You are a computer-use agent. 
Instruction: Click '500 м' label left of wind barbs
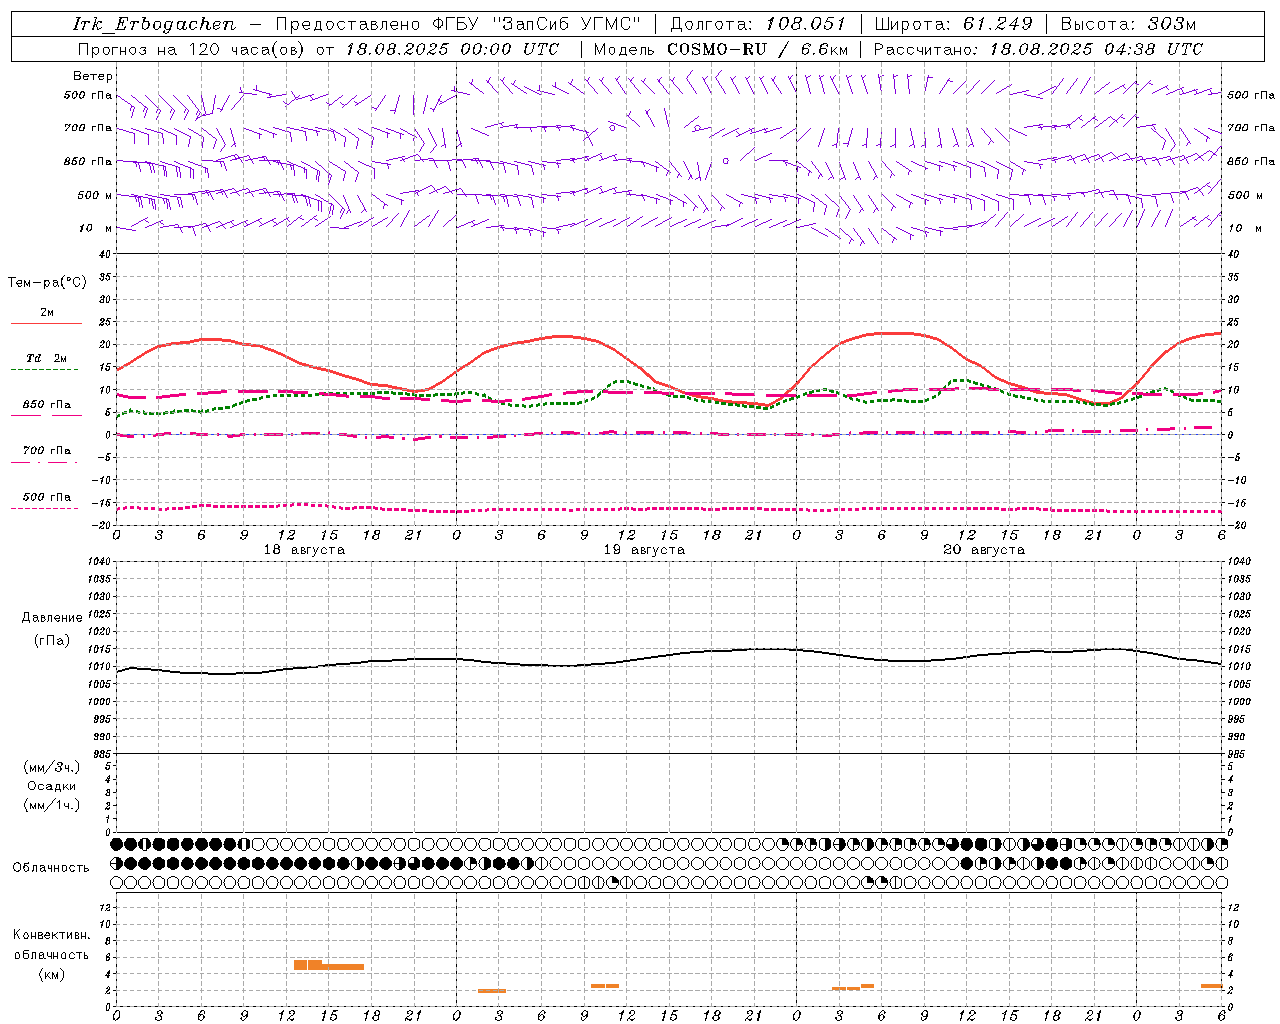click(95, 195)
